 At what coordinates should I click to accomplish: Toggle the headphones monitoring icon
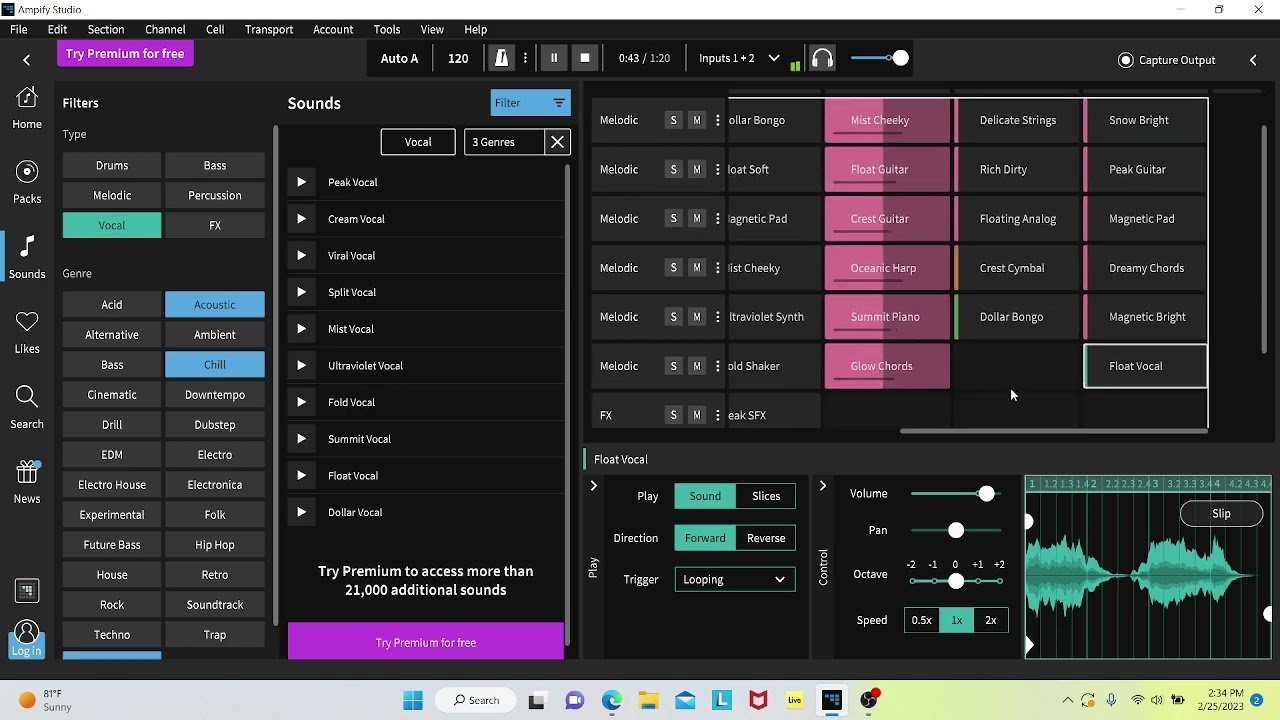click(822, 58)
